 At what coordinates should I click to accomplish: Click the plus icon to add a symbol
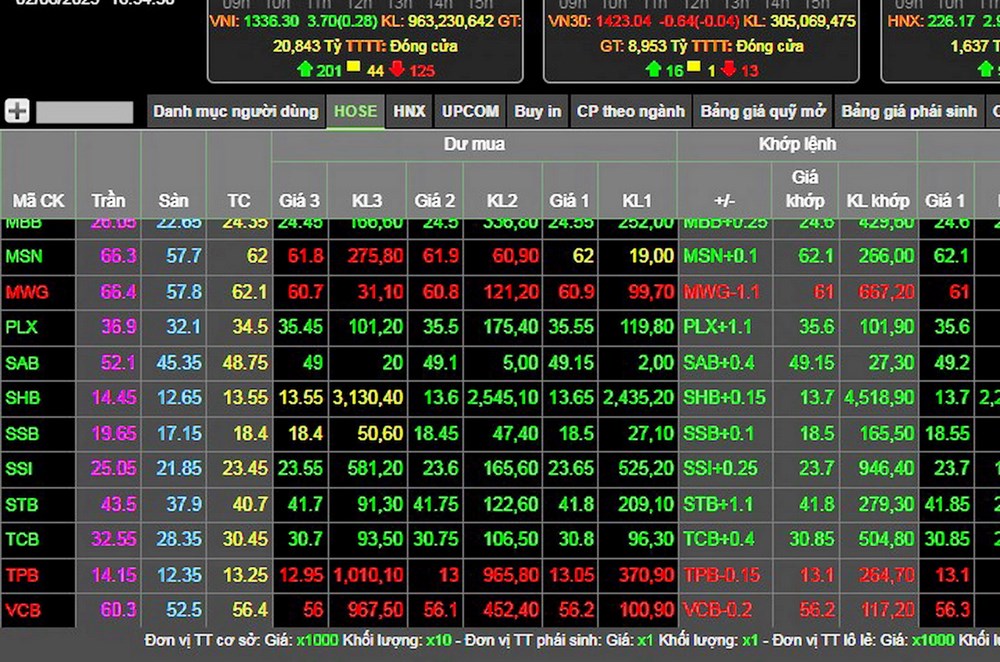[17, 111]
